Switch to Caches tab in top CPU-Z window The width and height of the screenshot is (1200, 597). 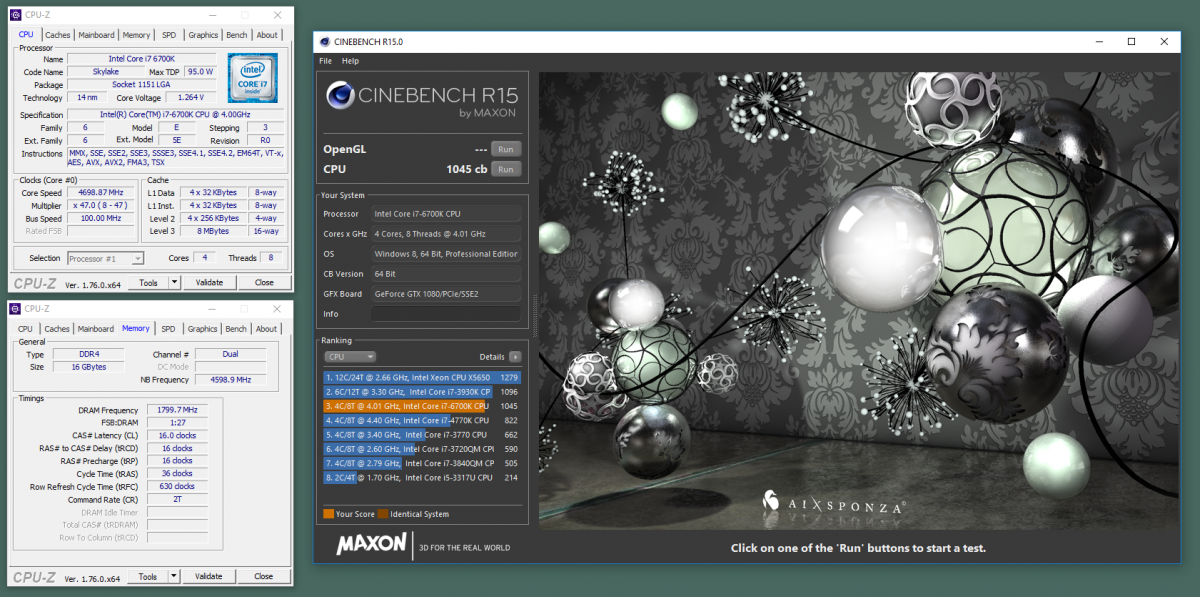[57, 35]
